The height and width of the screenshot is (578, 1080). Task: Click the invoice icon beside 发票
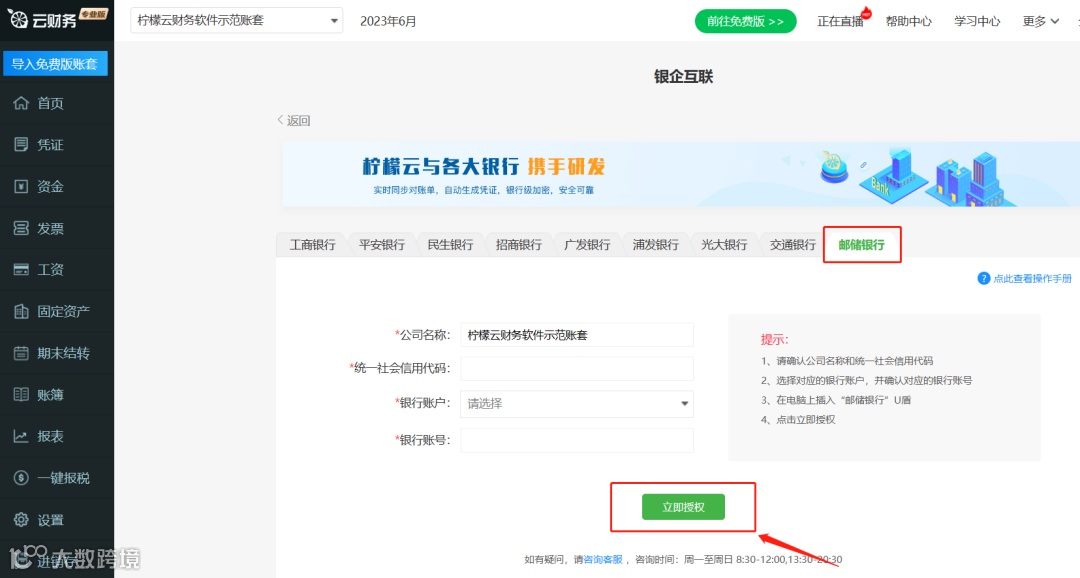pos(21,228)
